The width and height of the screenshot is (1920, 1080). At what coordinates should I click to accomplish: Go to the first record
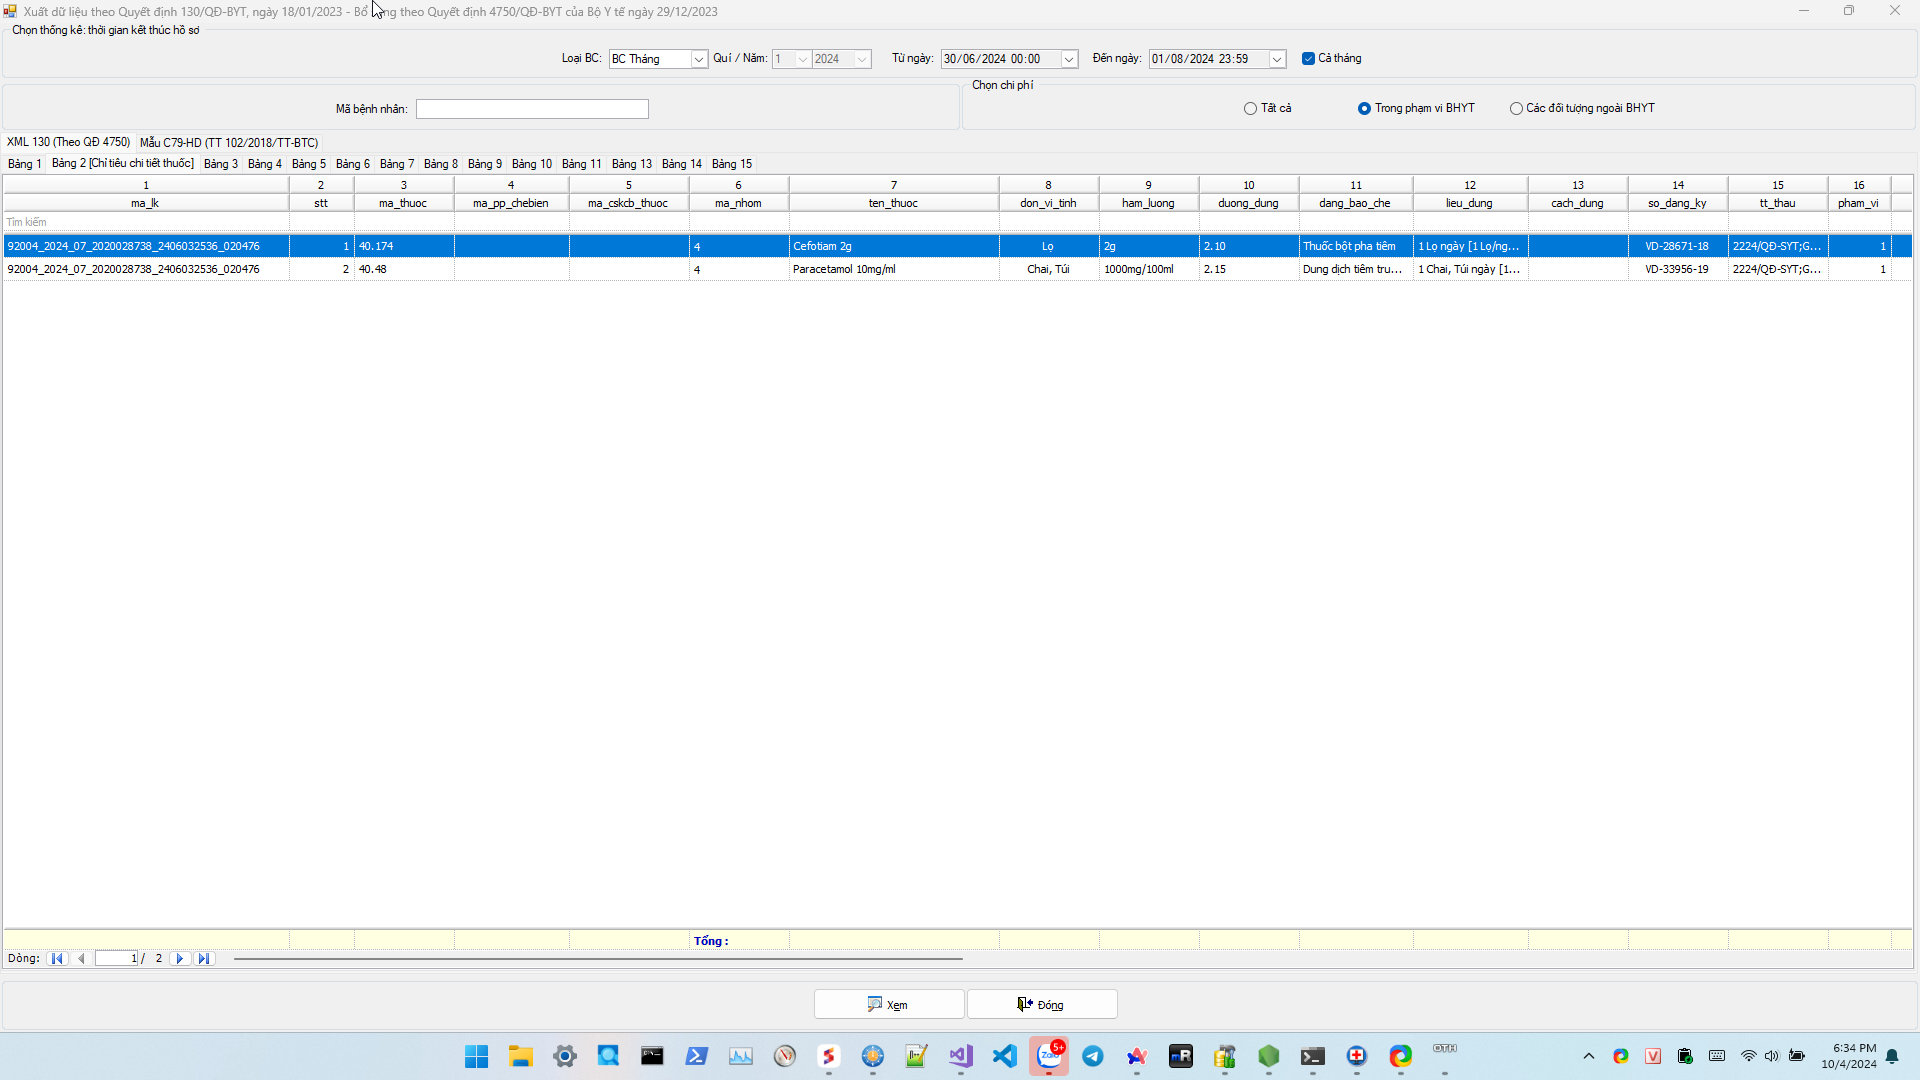click(x=57, y=959)
